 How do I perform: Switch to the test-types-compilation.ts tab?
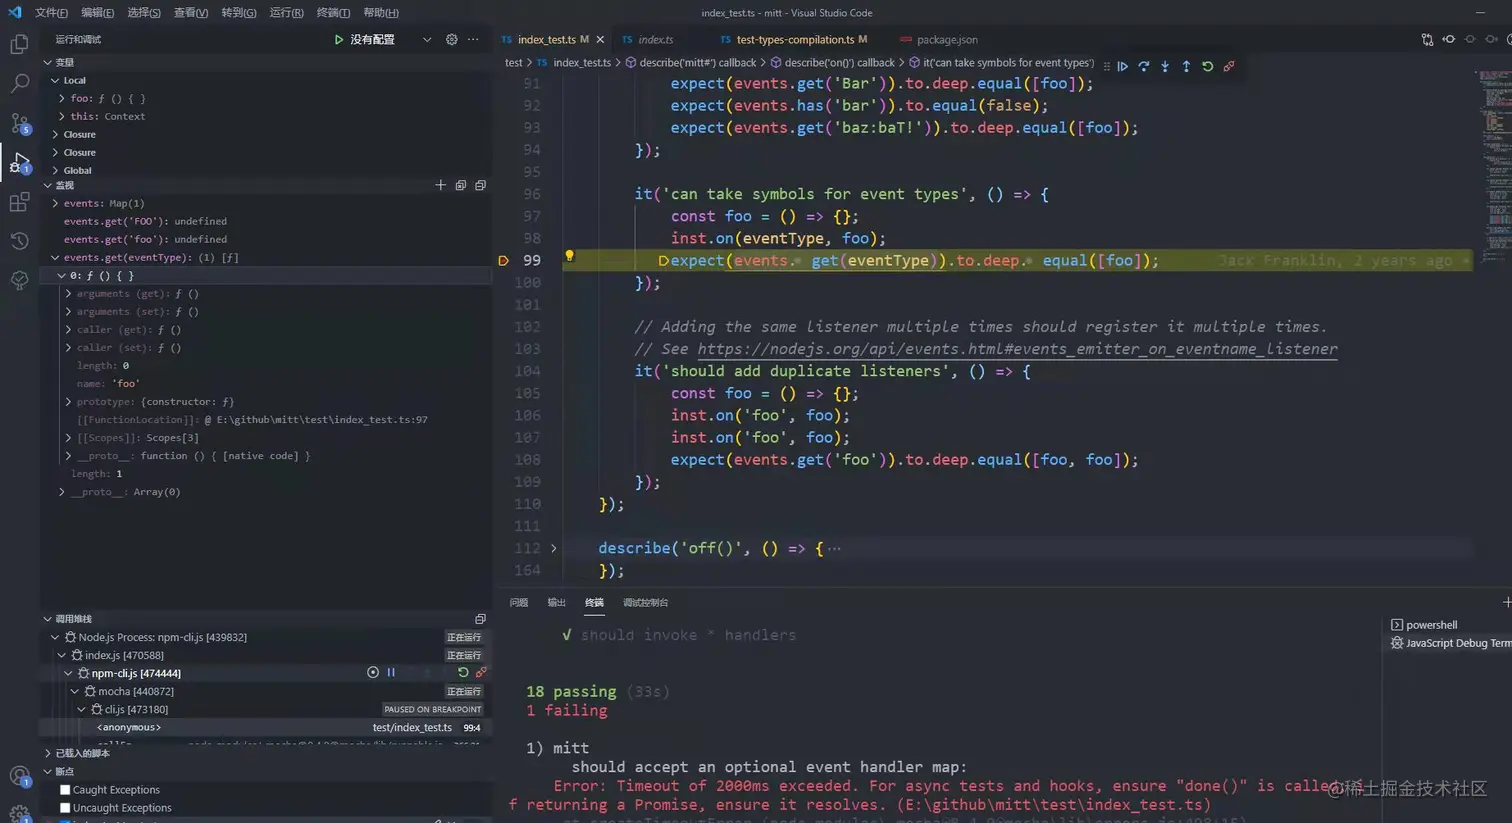[794, 40]
